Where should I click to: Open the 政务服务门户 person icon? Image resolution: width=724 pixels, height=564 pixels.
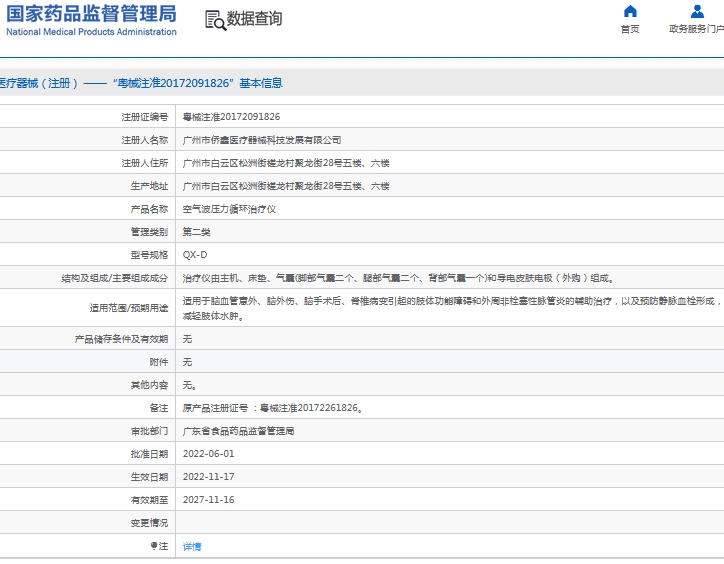click(x=697, y=11)
